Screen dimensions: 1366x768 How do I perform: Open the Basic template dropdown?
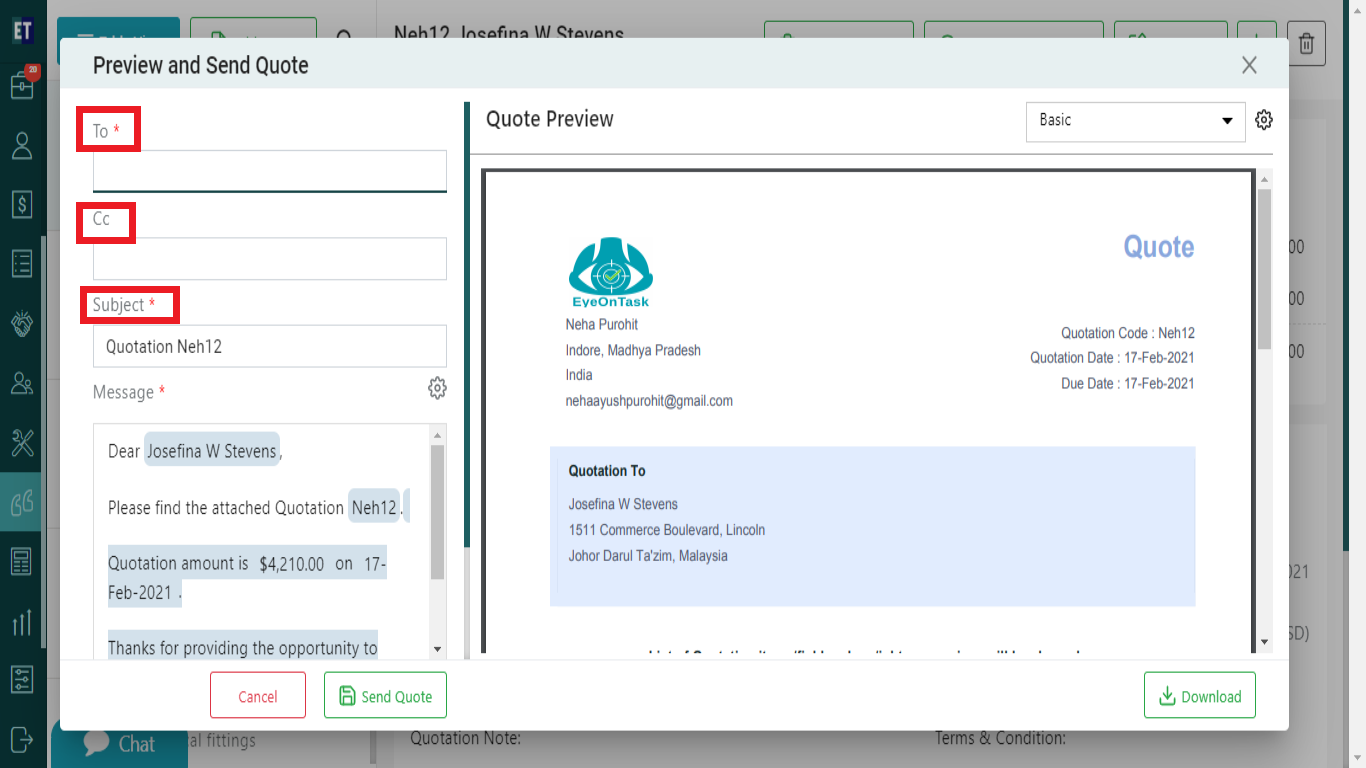[x=1136, y=121]
